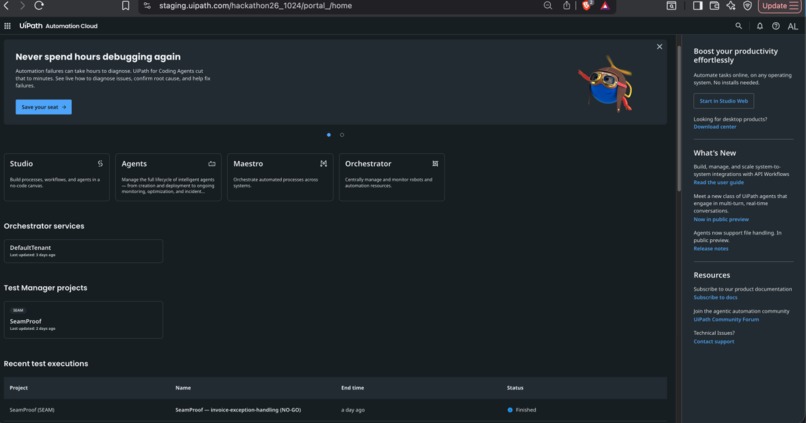This screenshot has width=806, height=423.
Task: Open the Maestro card
Action: click(280, 177)
